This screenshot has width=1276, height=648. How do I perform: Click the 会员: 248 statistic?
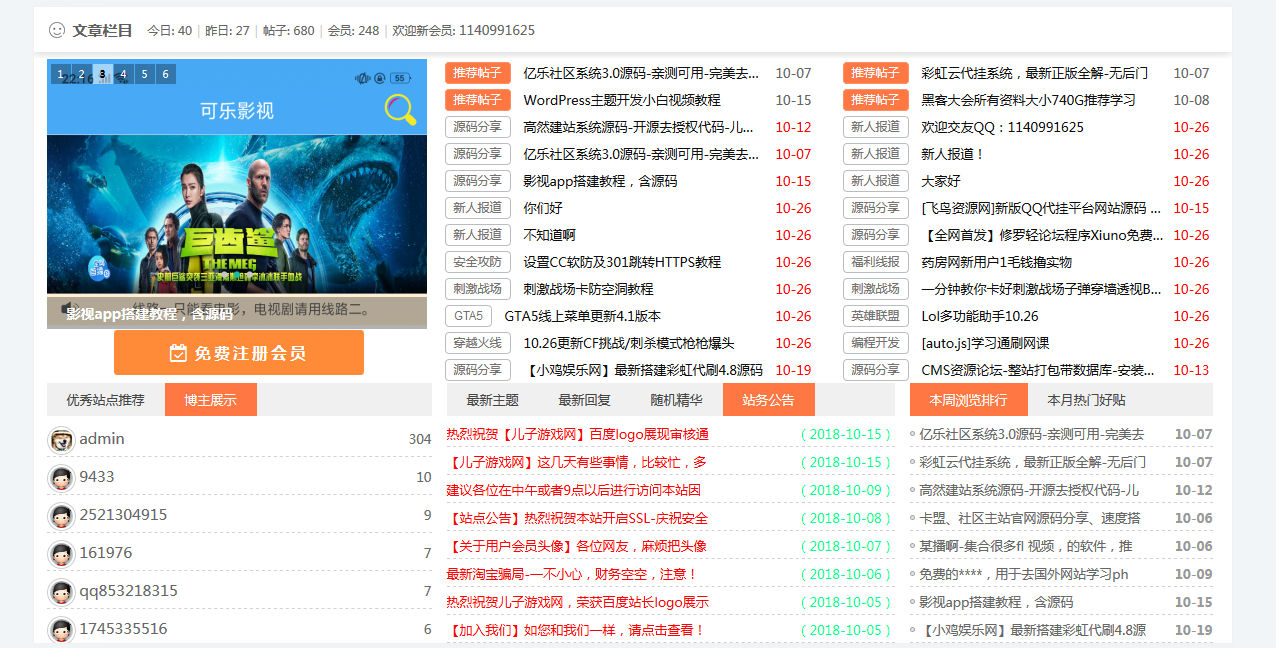353,31
